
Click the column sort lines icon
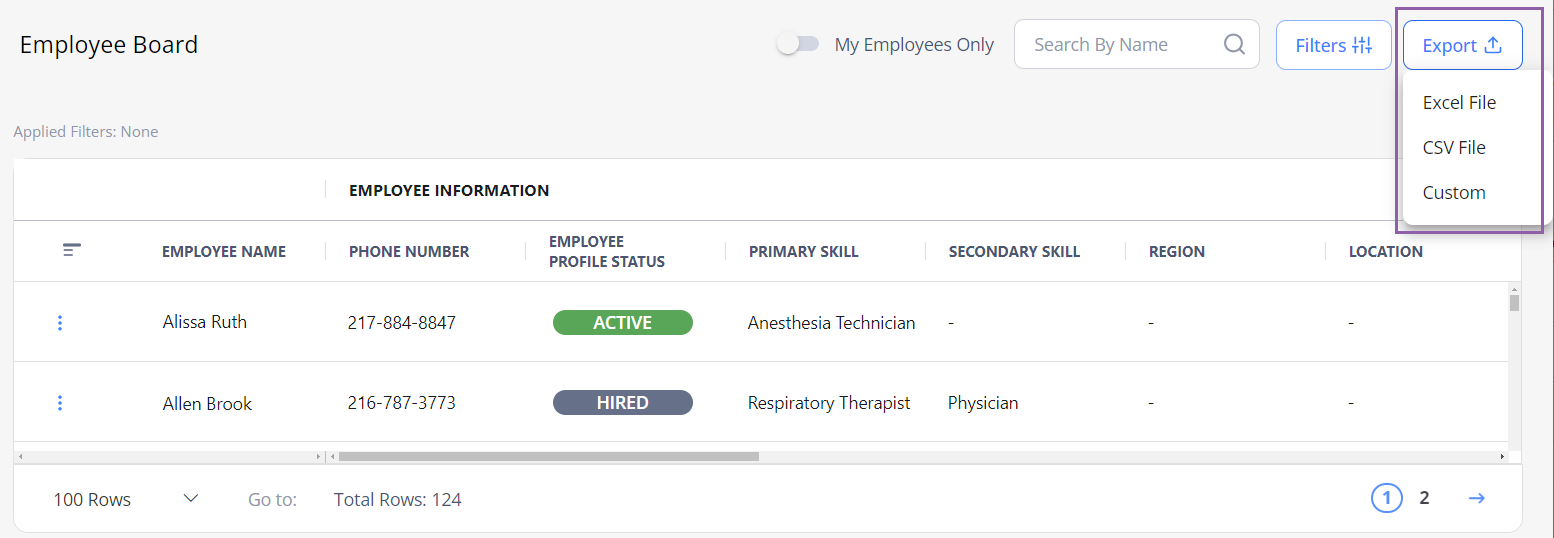point(72,250)
